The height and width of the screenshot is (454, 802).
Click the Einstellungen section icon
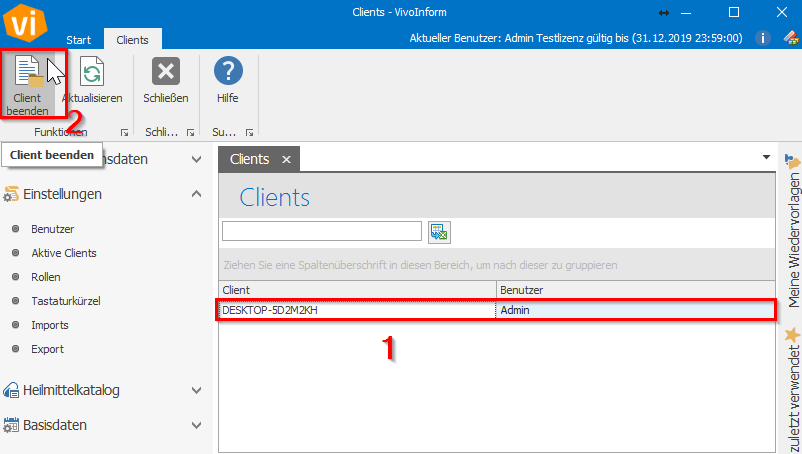pos(11,194)
